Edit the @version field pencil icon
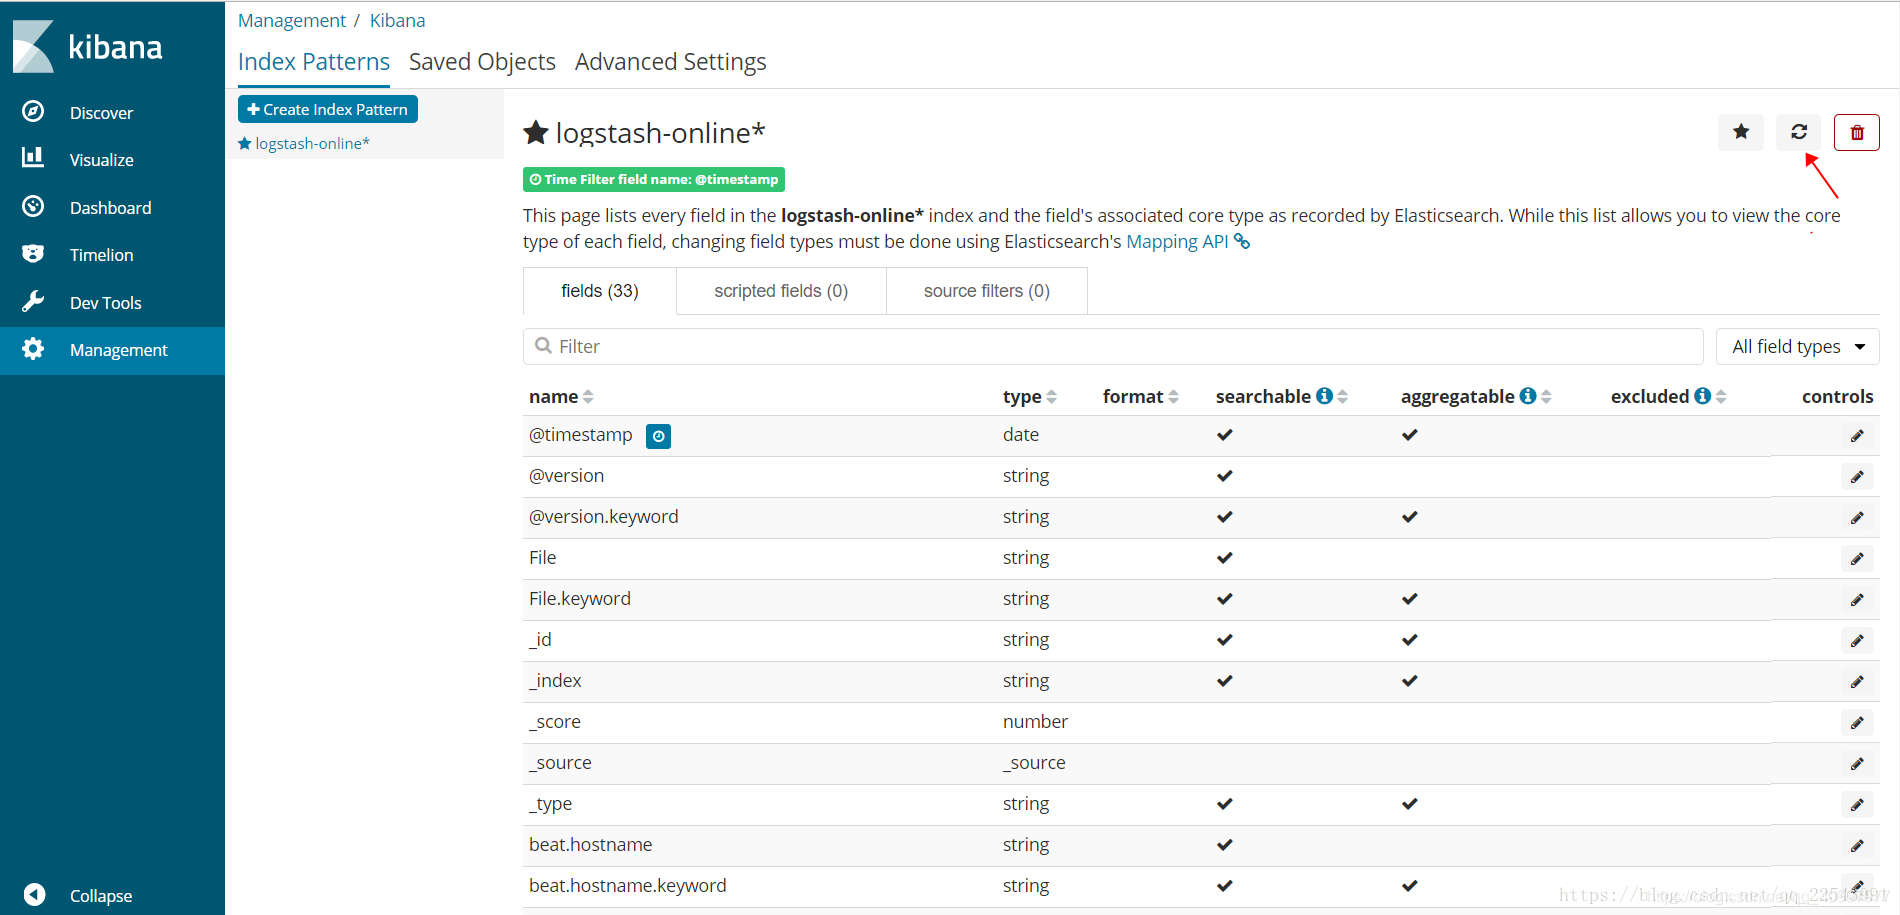This screenshot has height=915, width=1900. pyautogui.click(x=1857, y=477)
